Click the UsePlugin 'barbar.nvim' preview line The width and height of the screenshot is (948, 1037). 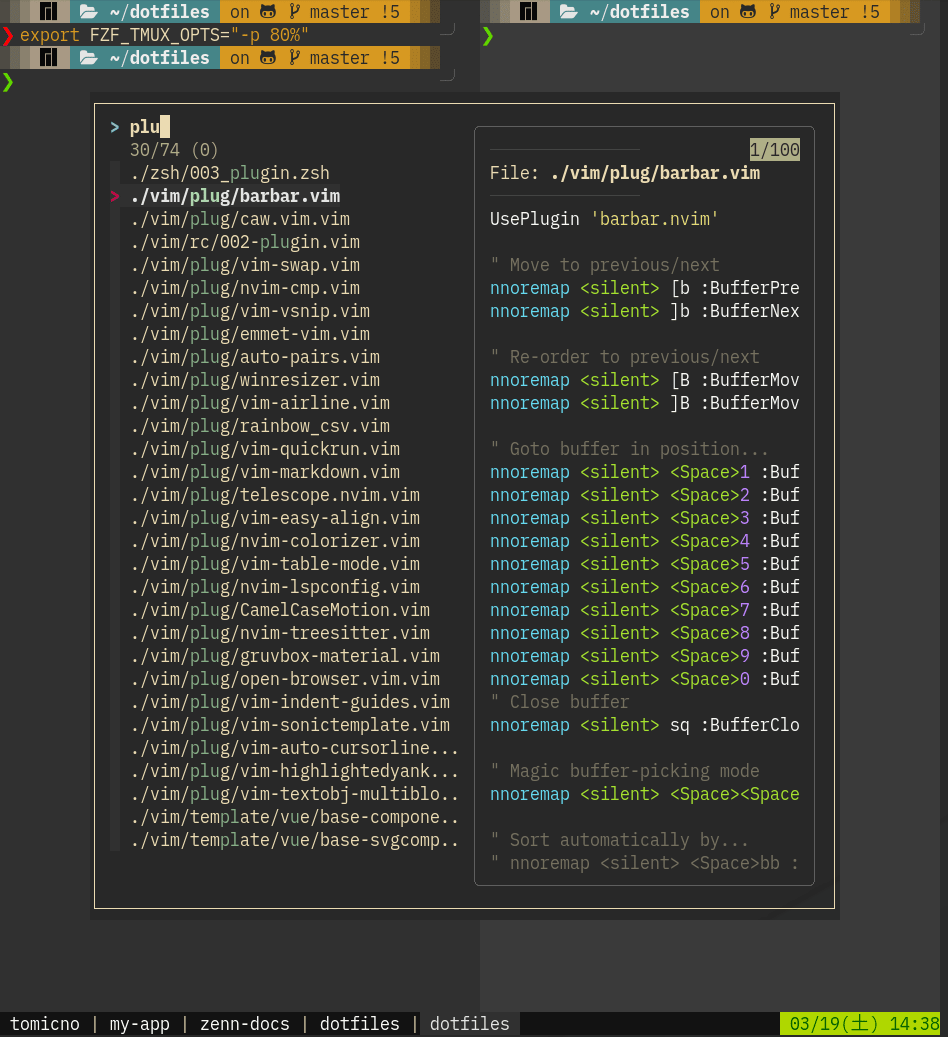coord(604,219)
